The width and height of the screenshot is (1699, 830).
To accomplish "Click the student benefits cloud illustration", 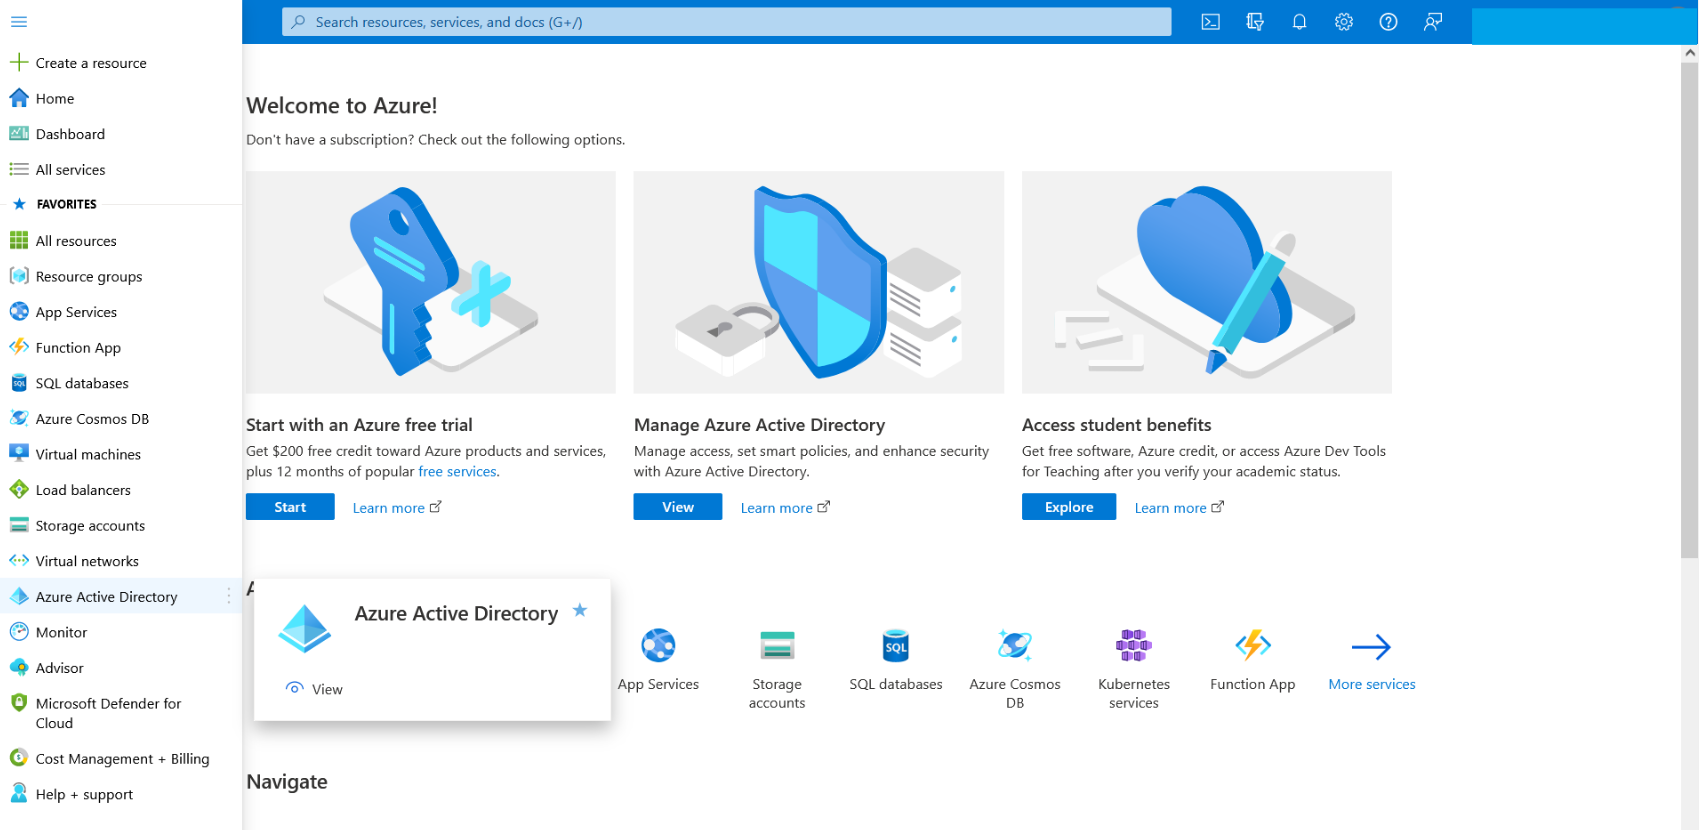I will pyautogui.click(x=1207, y=282).
